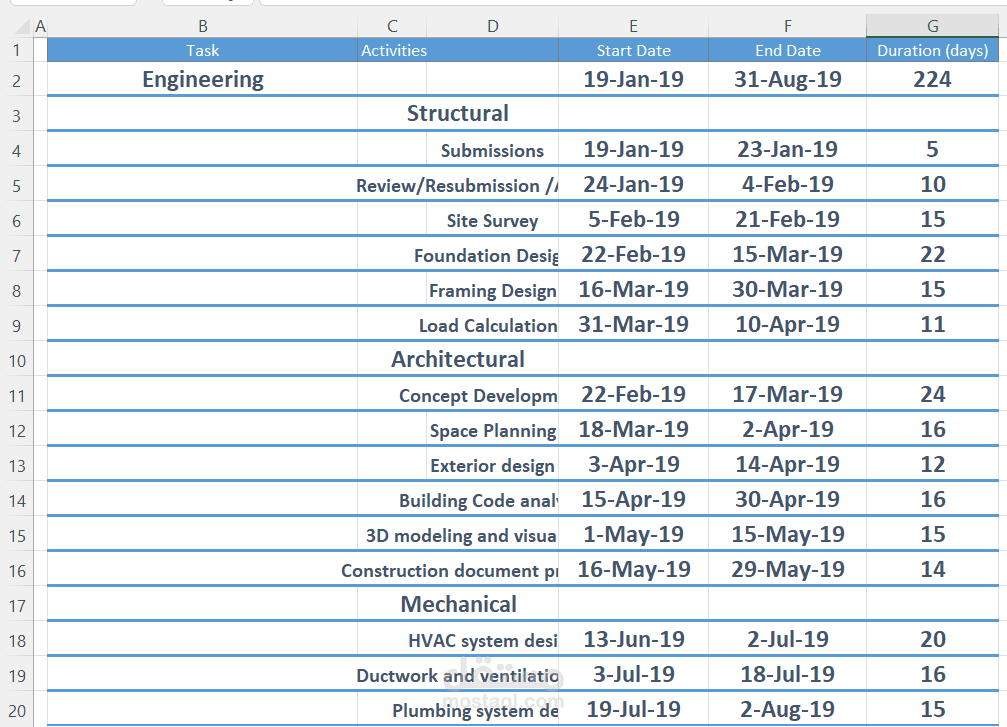Select the Space Planning cell
The height and width of the screenshot is (727, 1007).
point(493,430)
